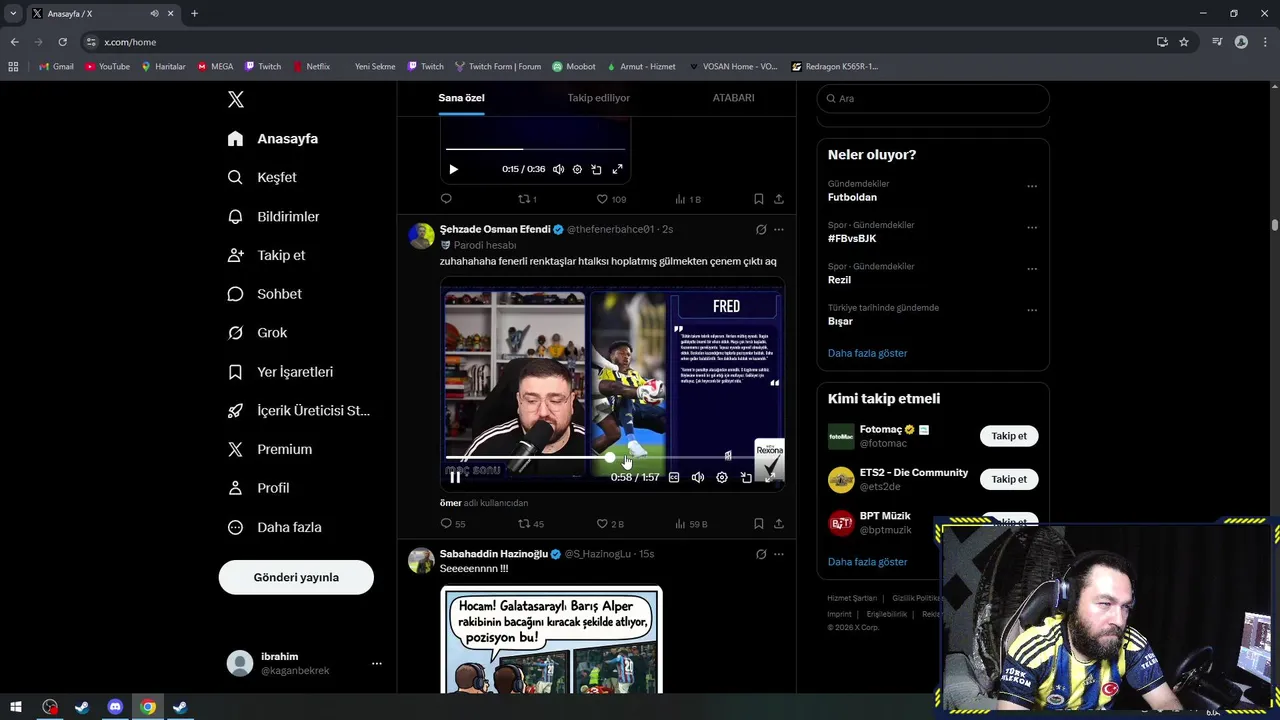Open #FBvsBJK trending topic

[x=852, y=239]
